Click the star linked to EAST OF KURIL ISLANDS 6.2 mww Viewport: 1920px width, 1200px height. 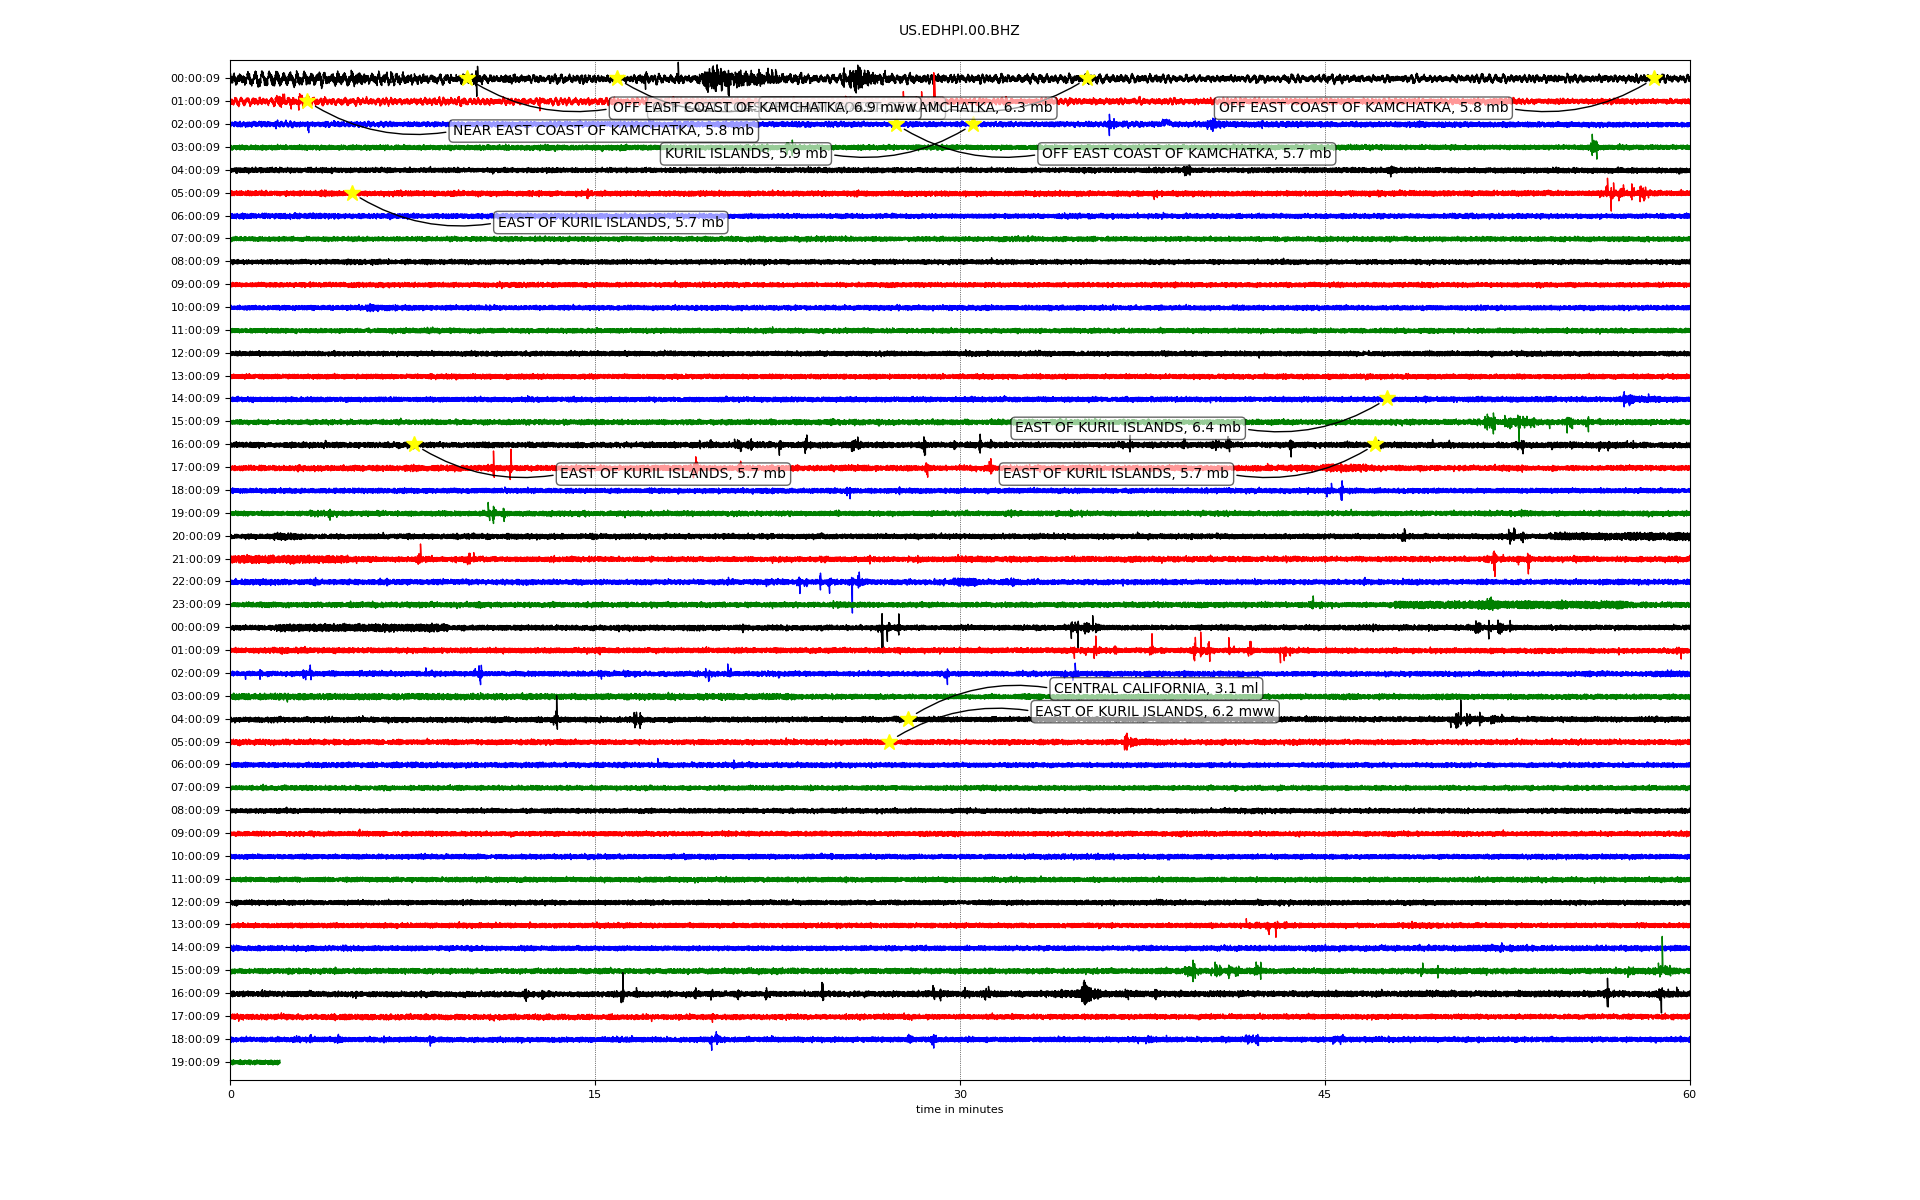click(889, 742)
